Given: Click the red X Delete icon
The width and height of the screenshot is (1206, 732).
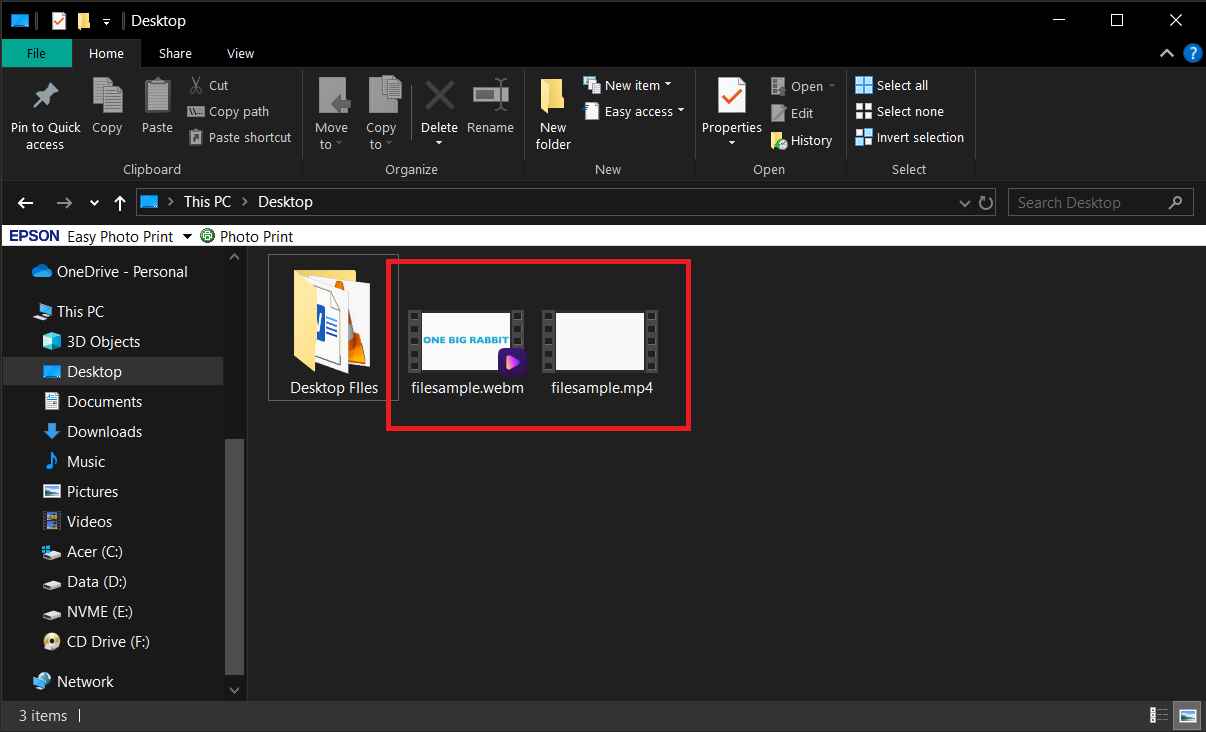Looking at the screenshot, I should point(440,97).
